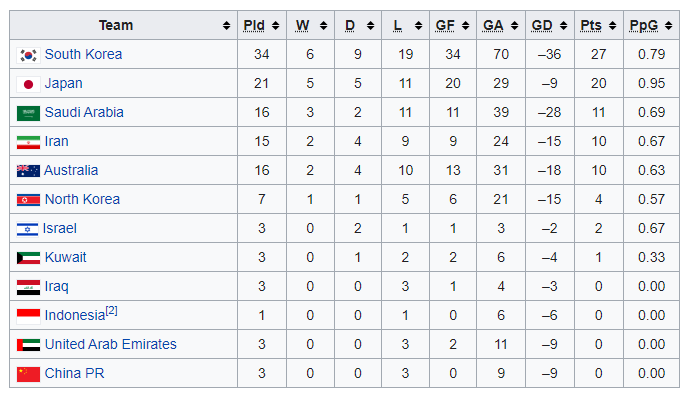Click the China PR flag icon
Screen dimensions: 686x401
pyautogui.click(x=28, y=374)
